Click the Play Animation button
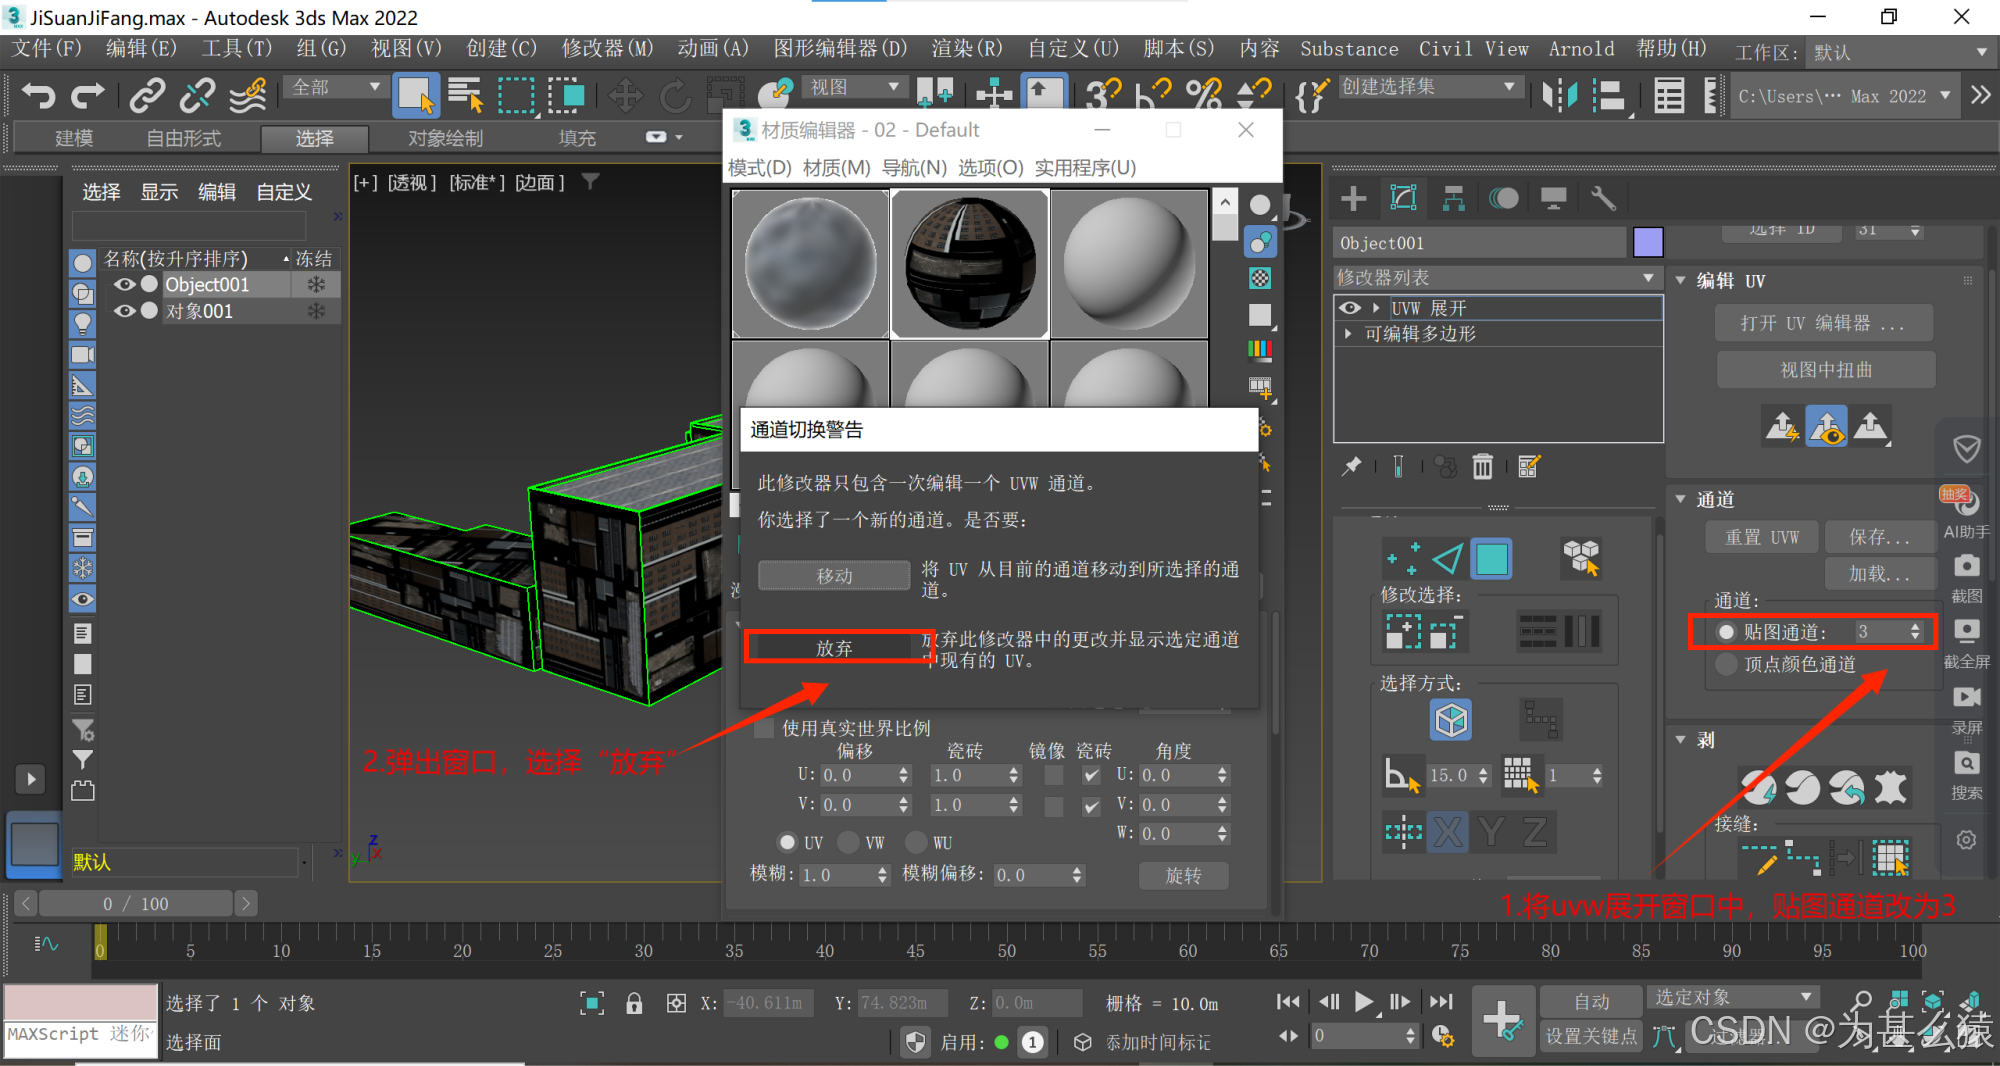The width and height of the screenshot is (2000, 1066). click(x=1363, y=1001)
